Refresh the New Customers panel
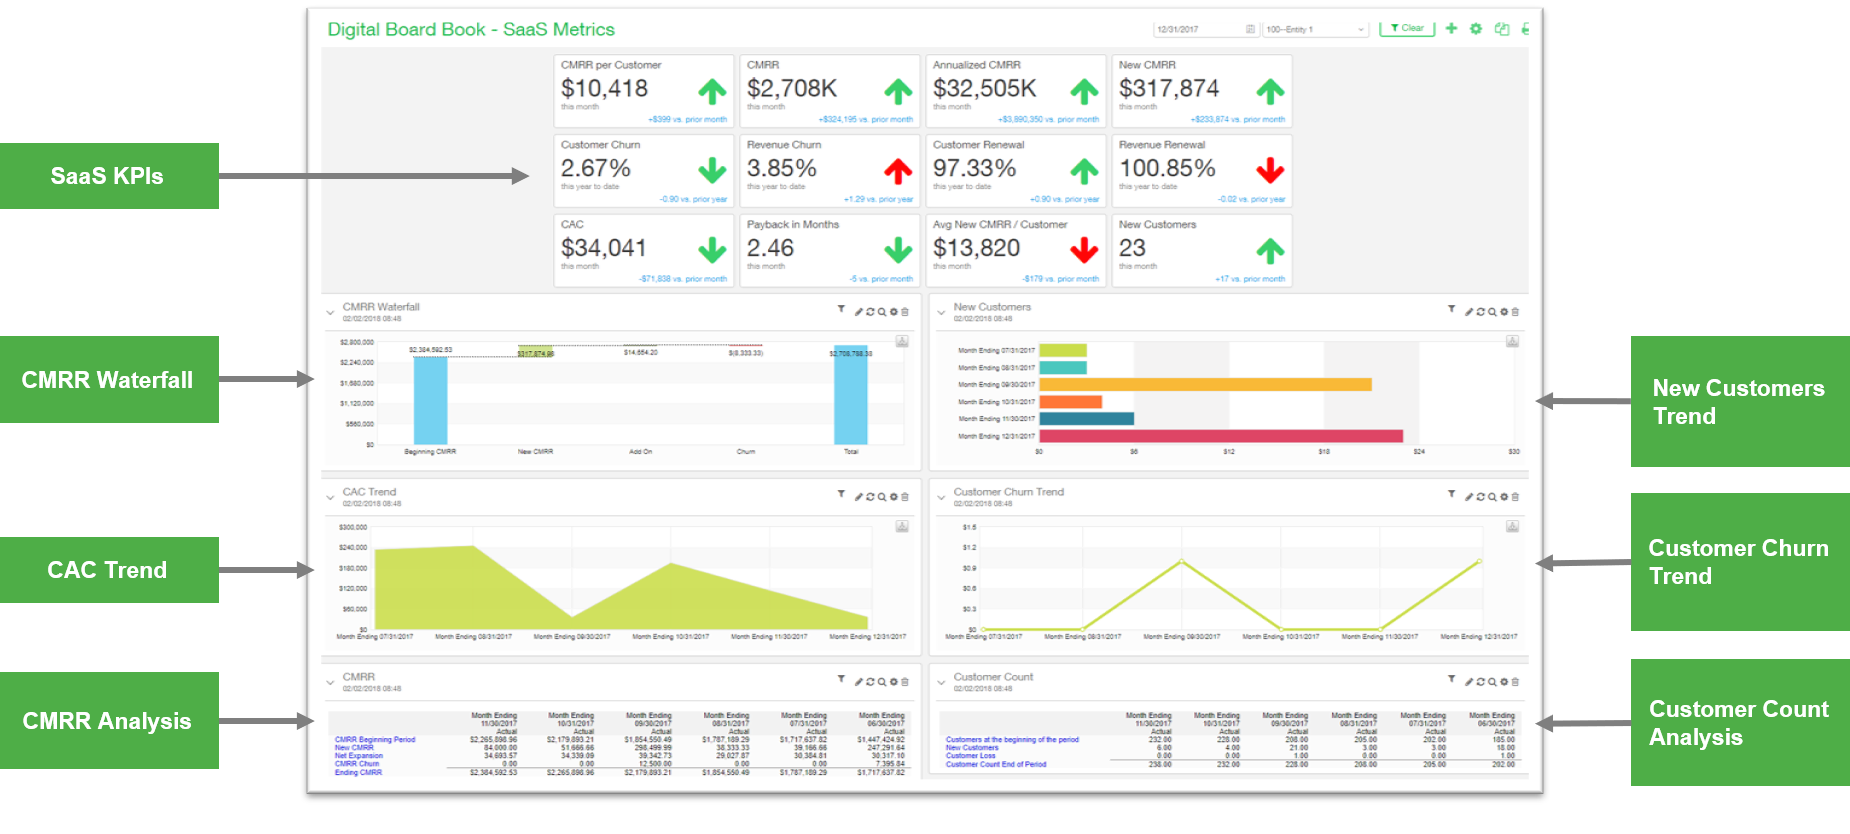 [1480, 312]
